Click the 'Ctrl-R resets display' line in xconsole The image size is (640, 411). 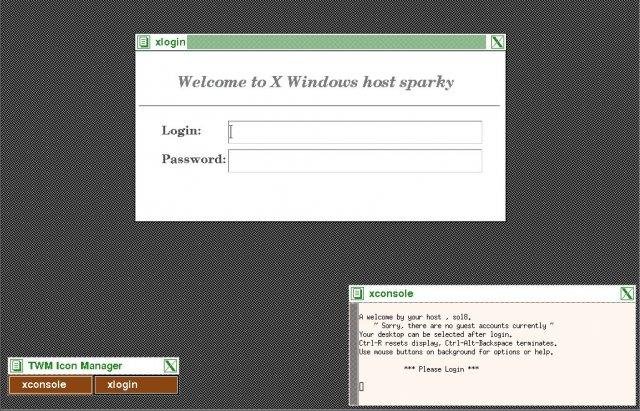[x=458, y=343]
